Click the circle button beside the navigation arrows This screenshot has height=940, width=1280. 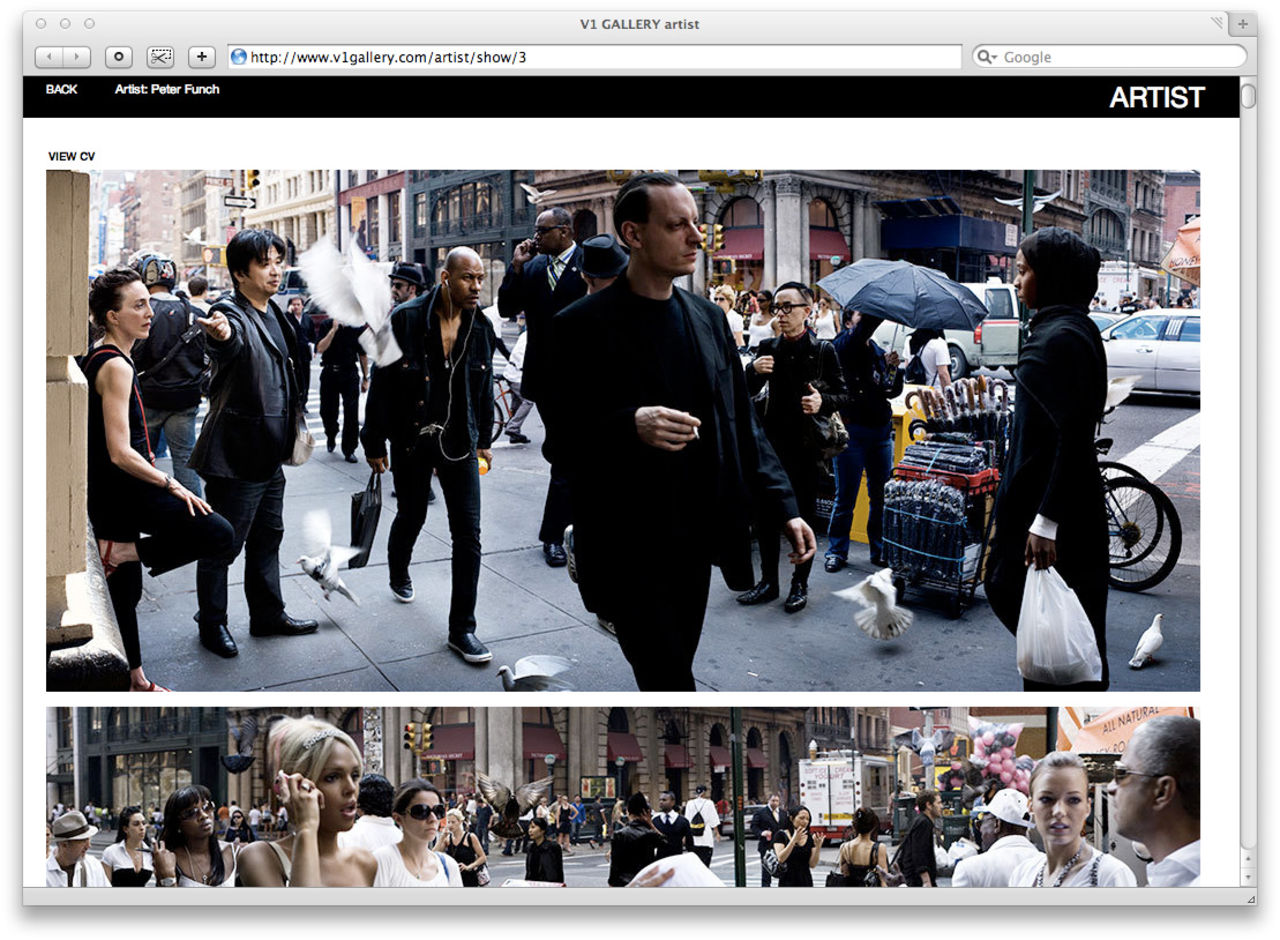pyautogui.click(x=119, y=57)
